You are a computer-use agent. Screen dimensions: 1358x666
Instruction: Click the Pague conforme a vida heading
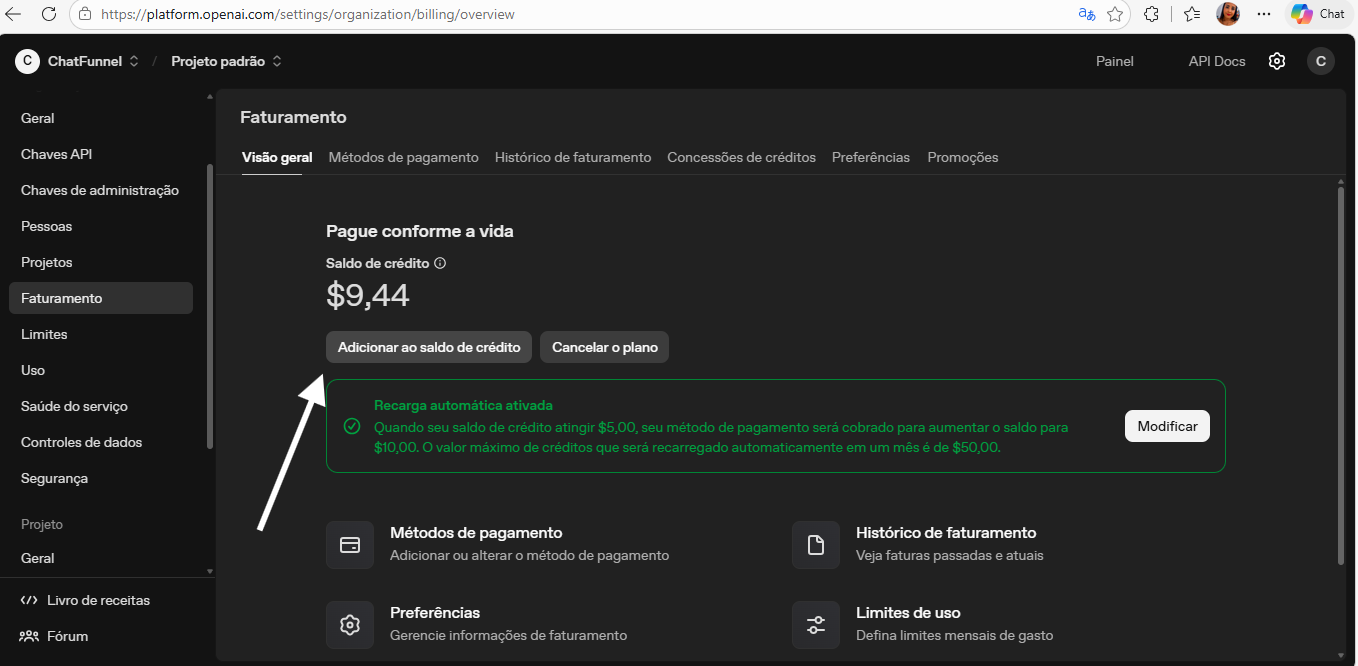pos(420,231)
